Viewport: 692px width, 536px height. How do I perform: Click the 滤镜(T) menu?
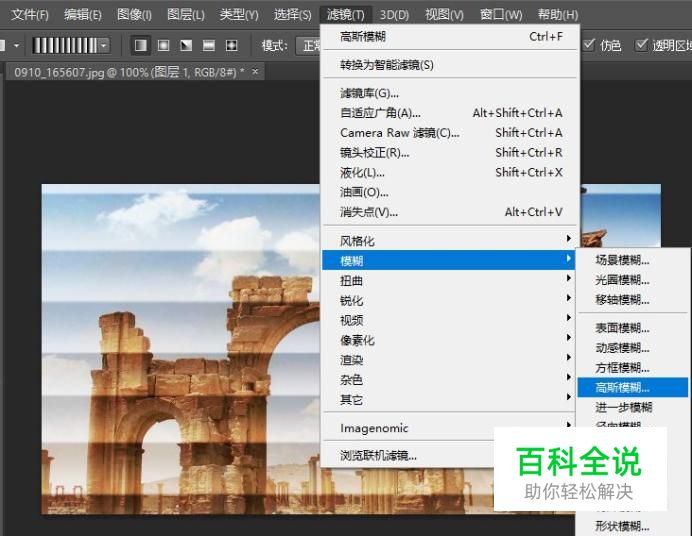(346, 15)
